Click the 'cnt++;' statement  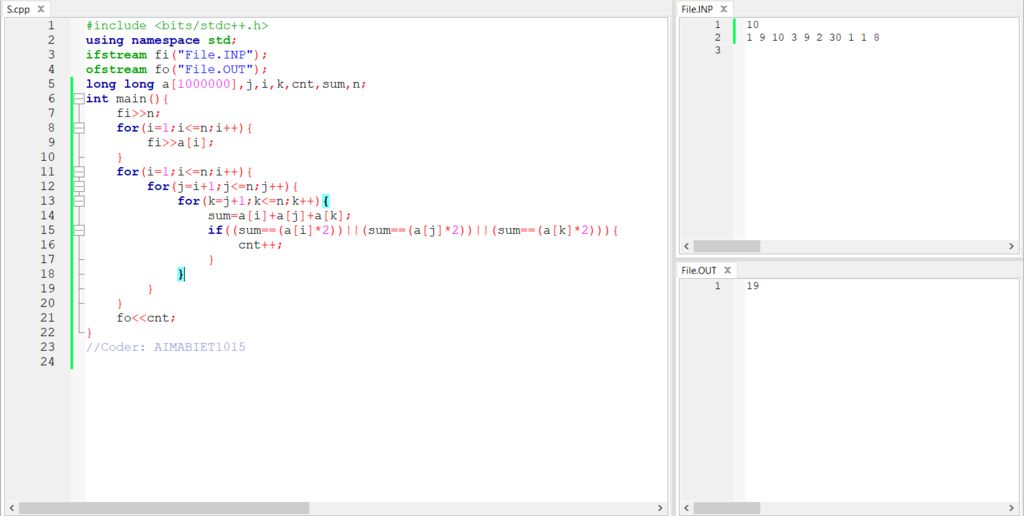[x=261, y=245]
